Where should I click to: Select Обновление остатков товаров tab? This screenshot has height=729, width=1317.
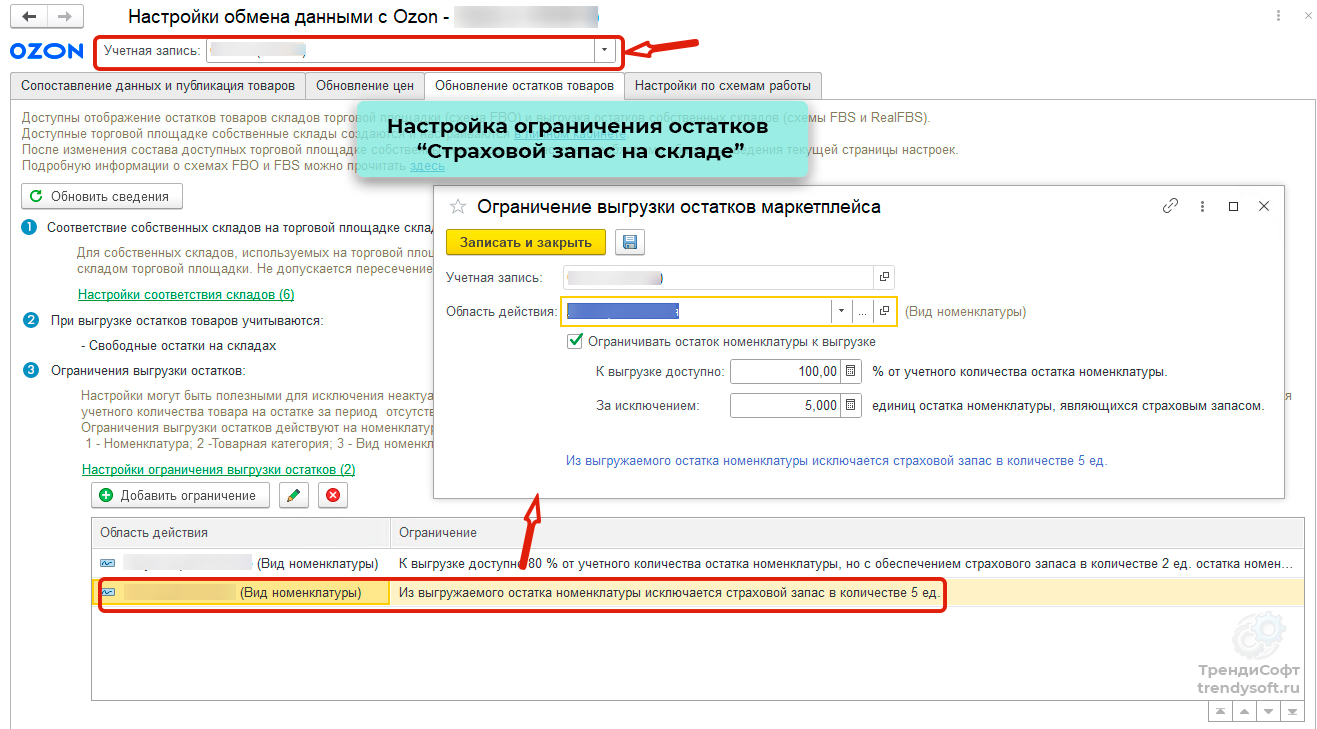click(x=524, y=86)
